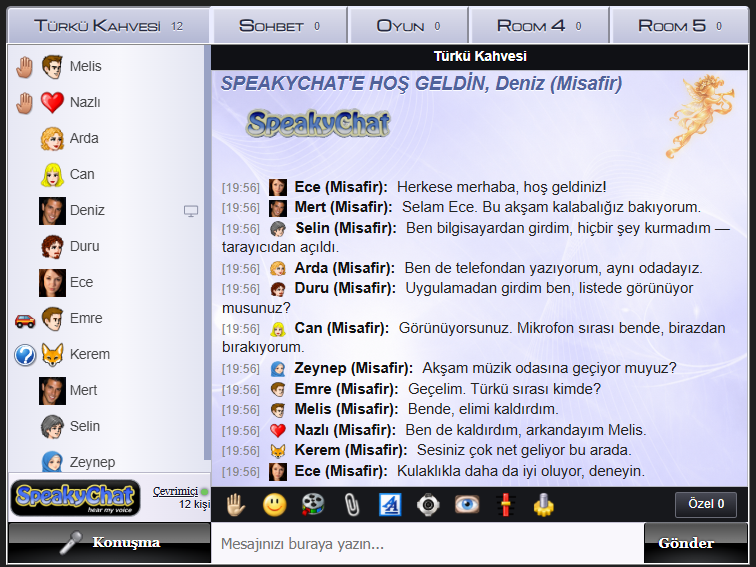Click Selin's gray-haired avatar in list
The width and height of the screenshot is (756, 567).
52,427
